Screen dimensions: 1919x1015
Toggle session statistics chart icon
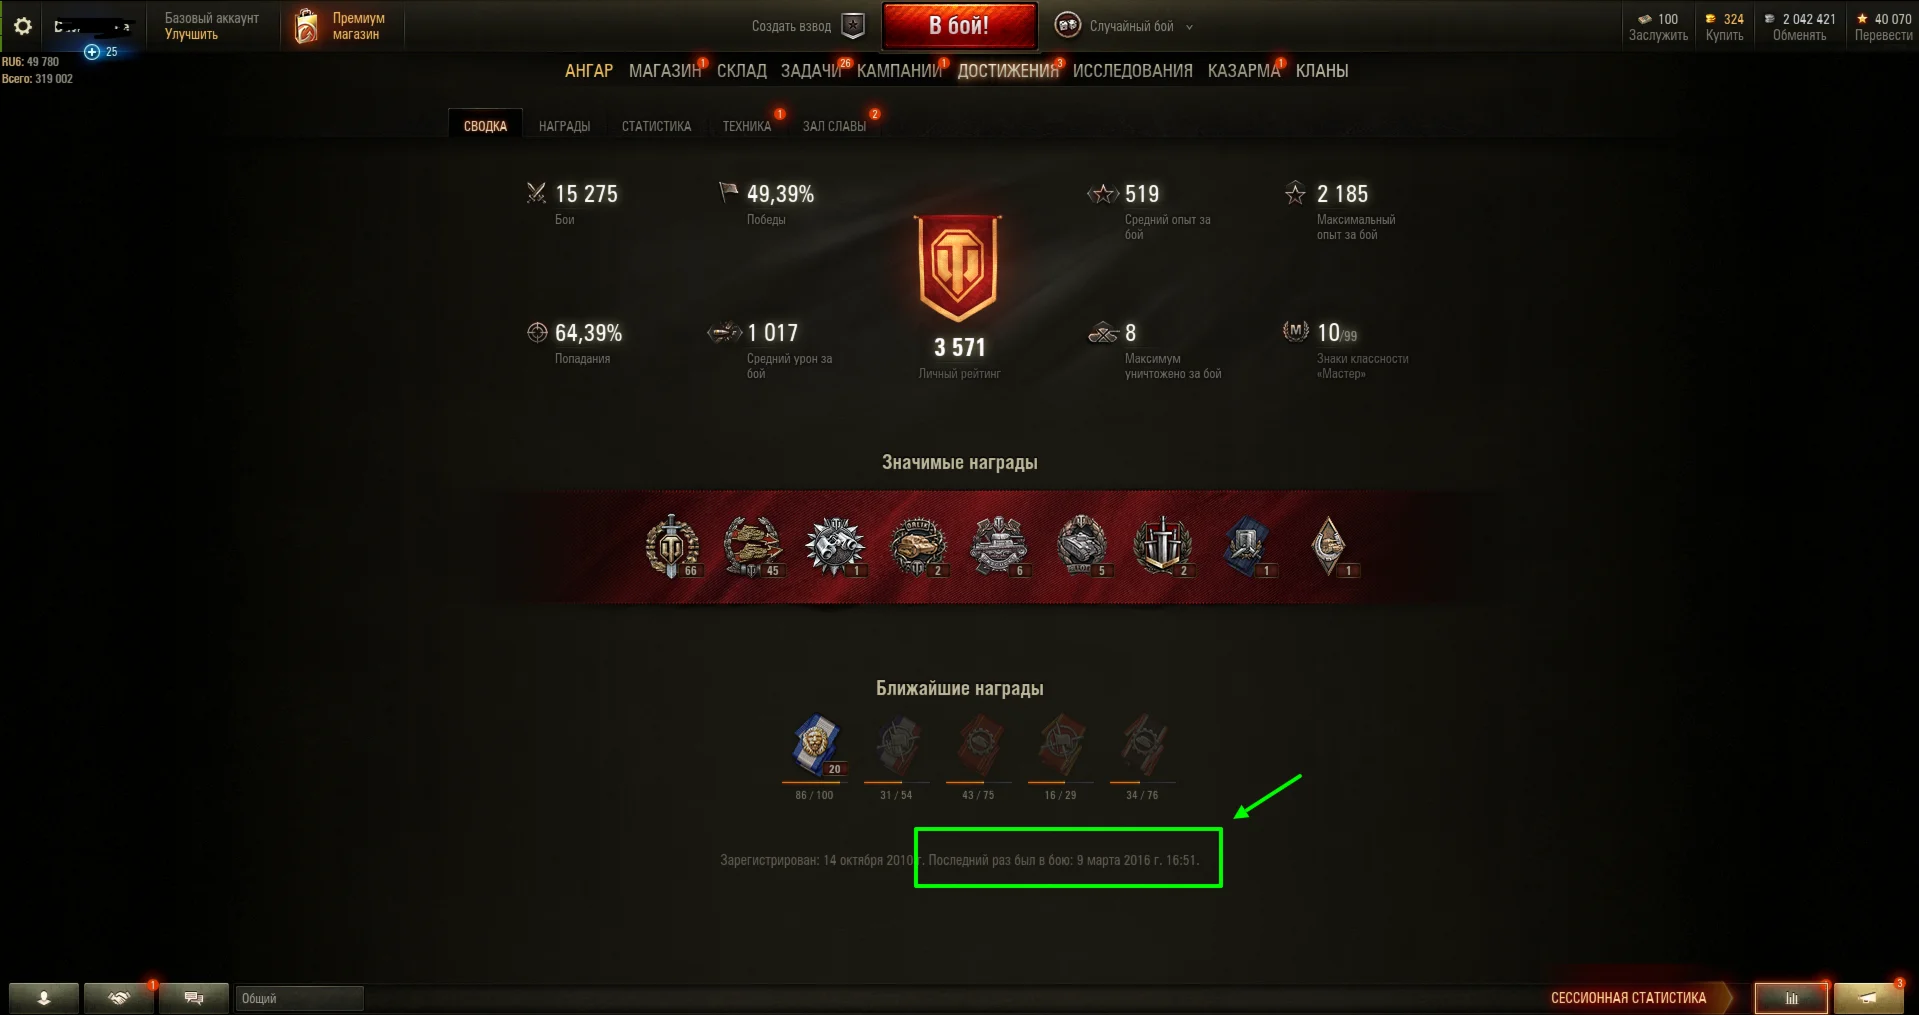click(x=1791, y=998)
